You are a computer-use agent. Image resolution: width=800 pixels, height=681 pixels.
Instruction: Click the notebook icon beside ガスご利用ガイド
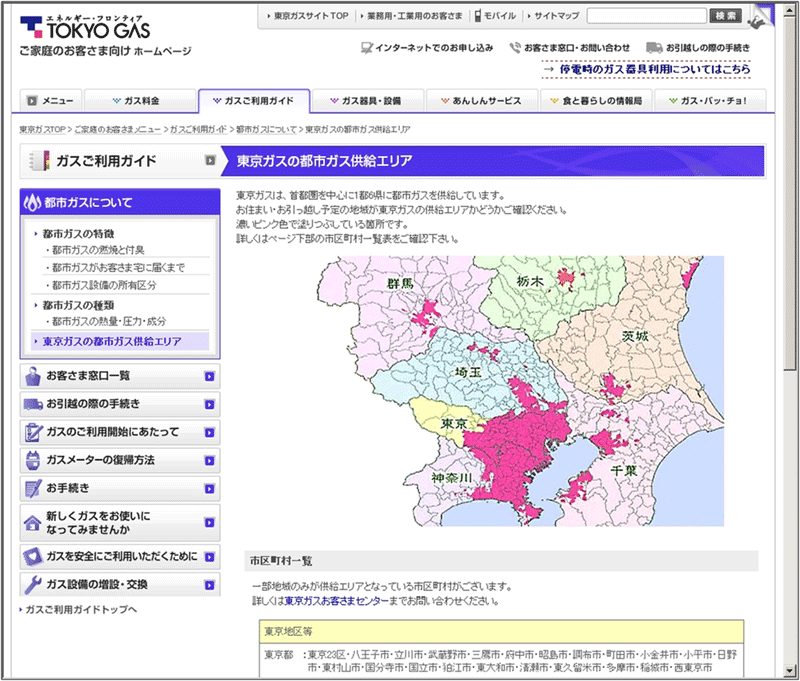pos(39,160)
